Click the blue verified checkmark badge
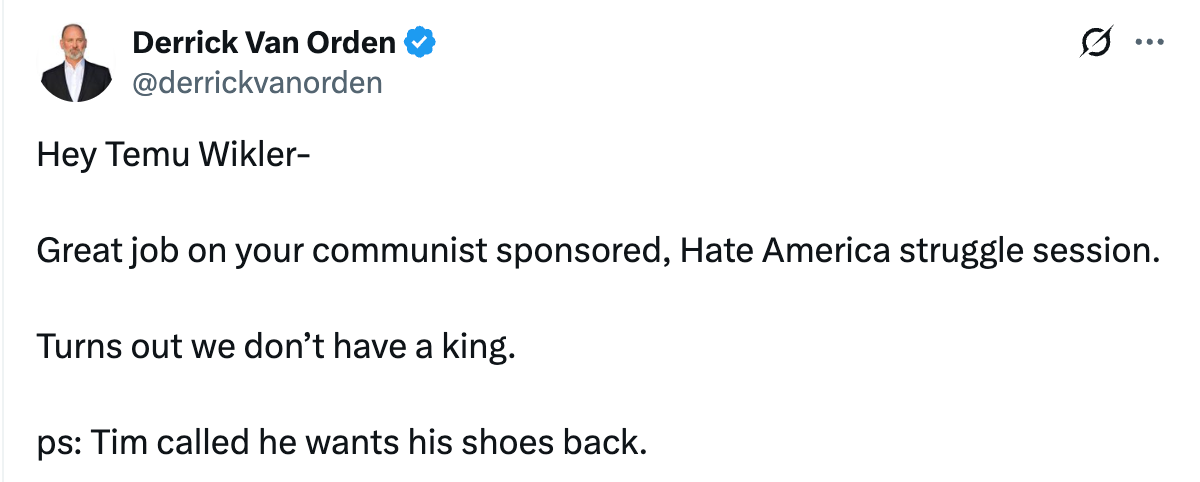 [419, 43]
